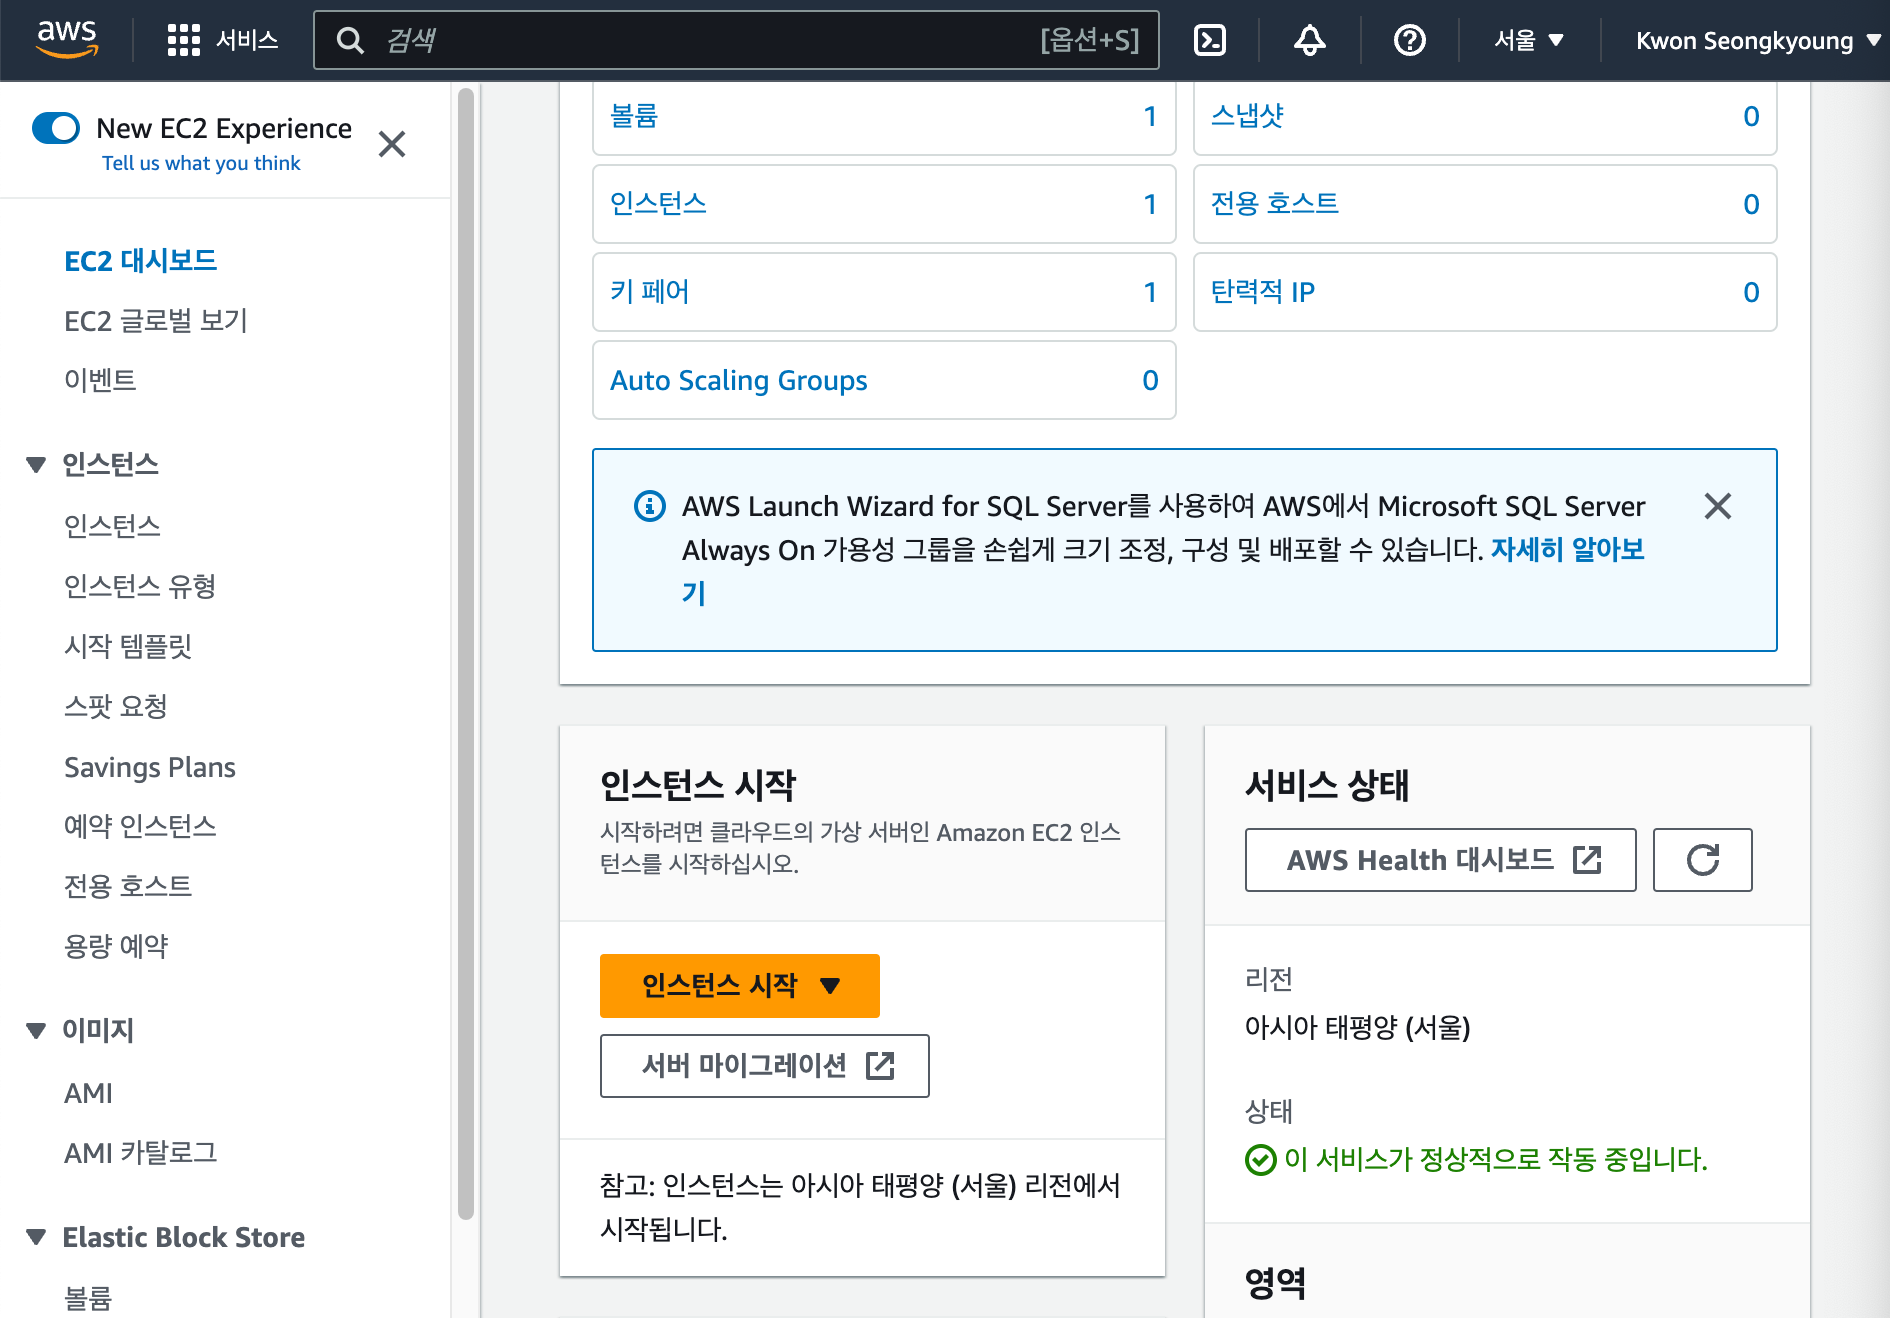This screenshot has width=1890, height=1318.
Task: Collapse the 이미지 sidebar section
Action: [36, 1031]
